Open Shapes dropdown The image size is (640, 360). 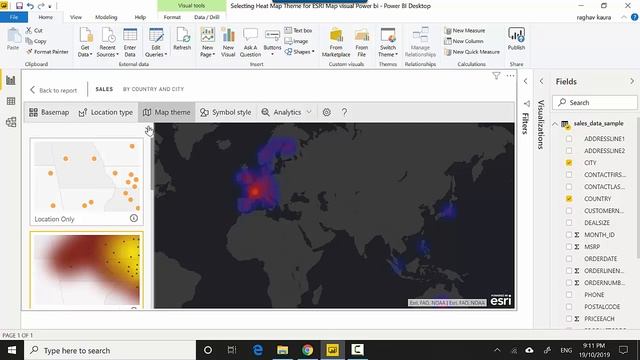point(300,52)
